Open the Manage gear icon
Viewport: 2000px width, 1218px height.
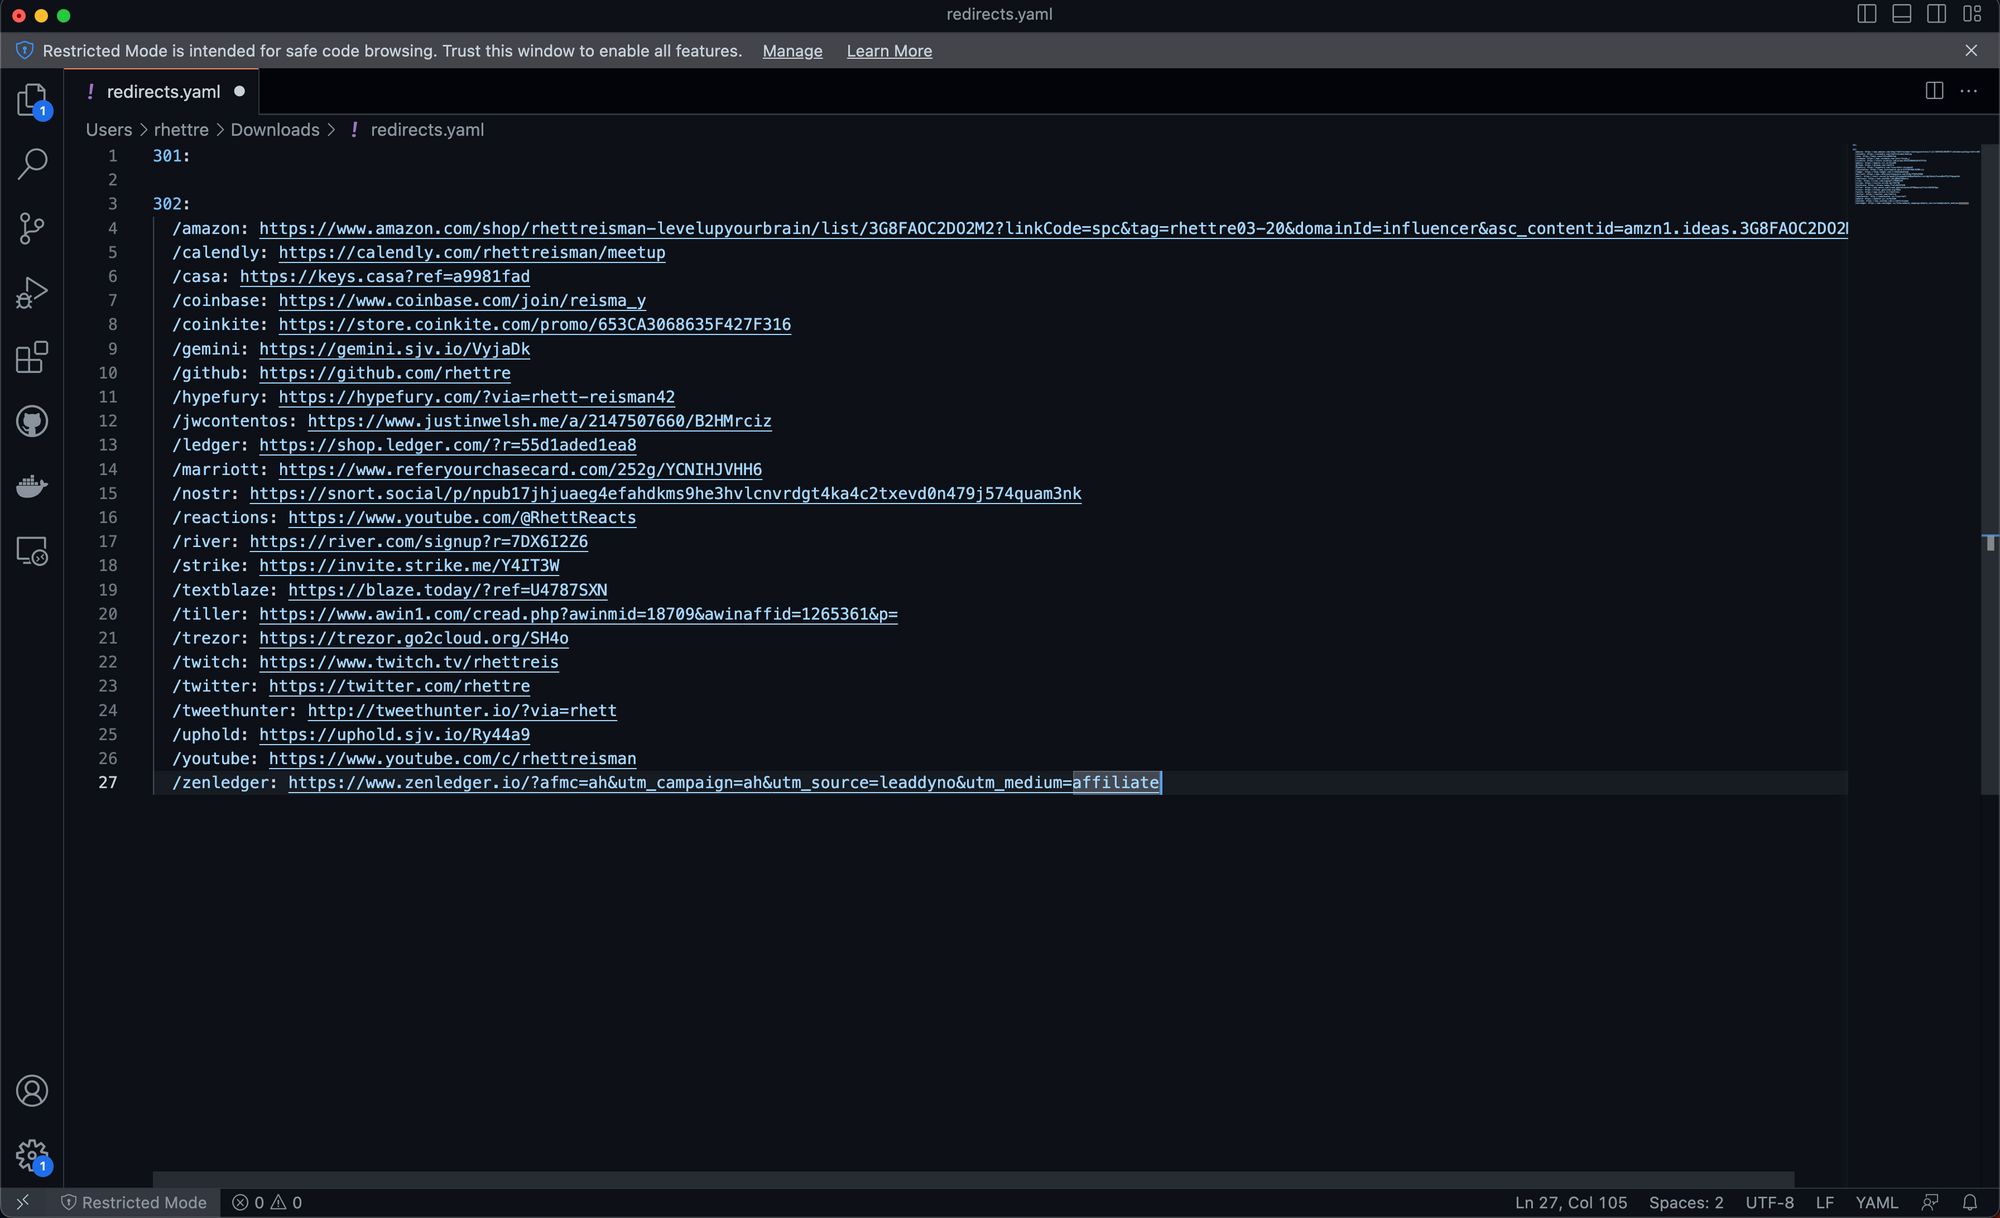click(32, 1156)
